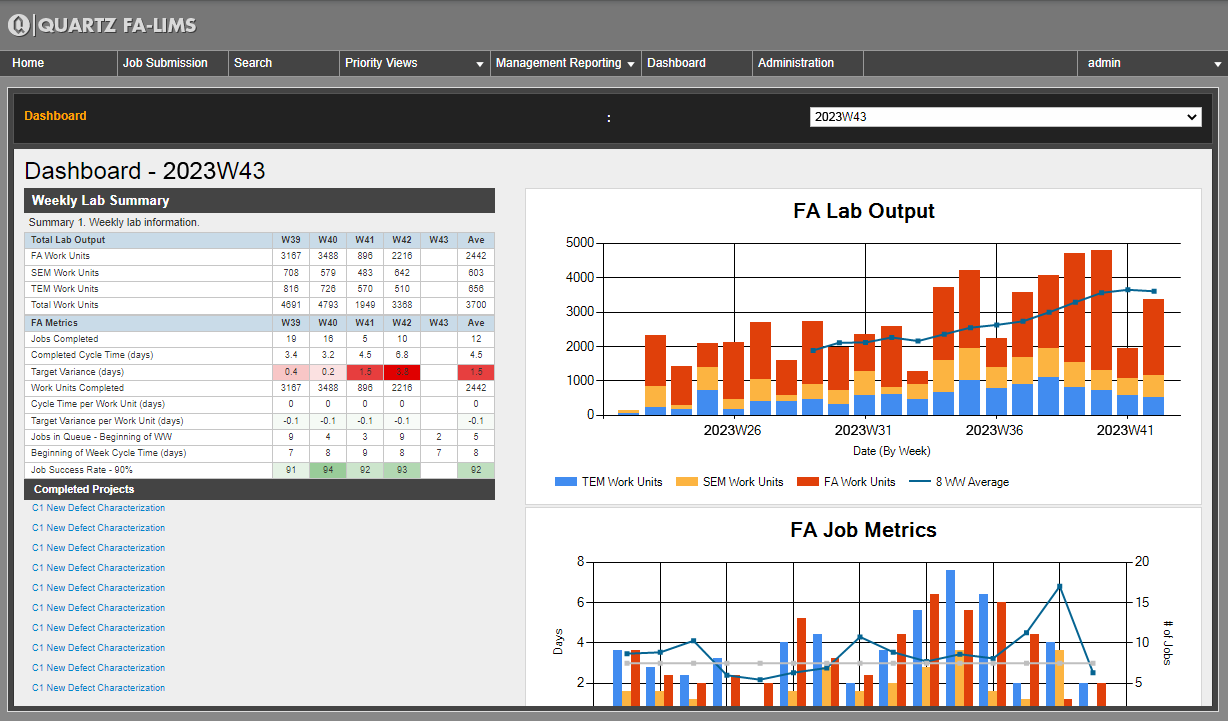The height and width of the screenshot is (721, 1228).
Task: Click Beginning of Week Cycle Time label
Action: [x=109, y=453]
